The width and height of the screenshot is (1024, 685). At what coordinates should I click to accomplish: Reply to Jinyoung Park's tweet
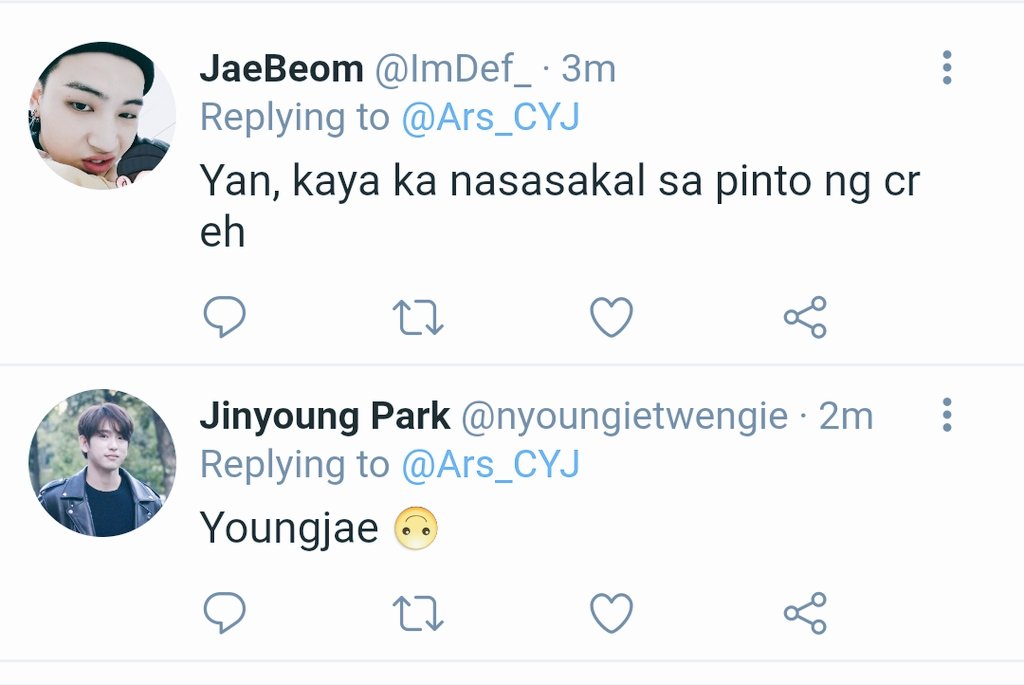(224, 613)
